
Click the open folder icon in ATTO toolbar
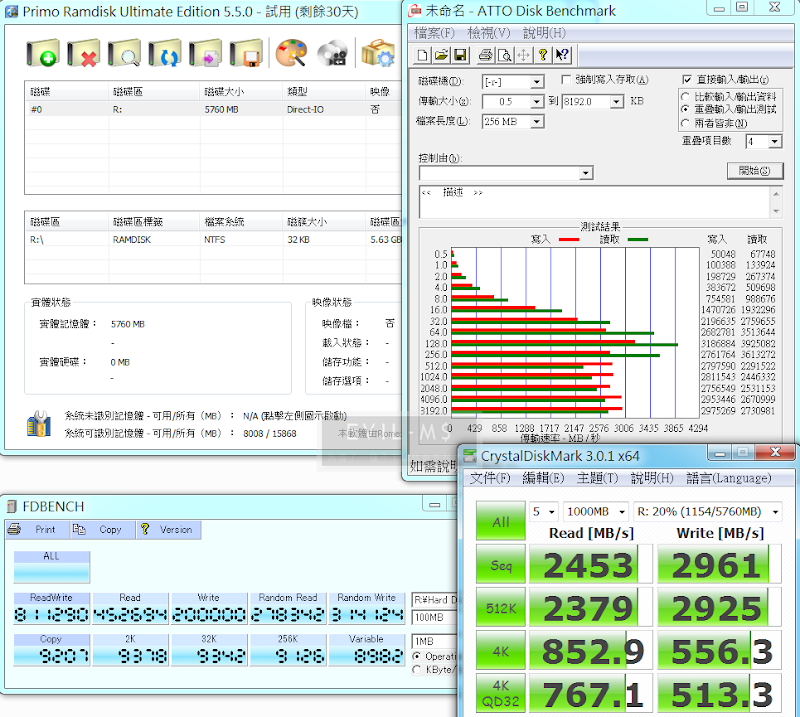(x=441, y=55)
